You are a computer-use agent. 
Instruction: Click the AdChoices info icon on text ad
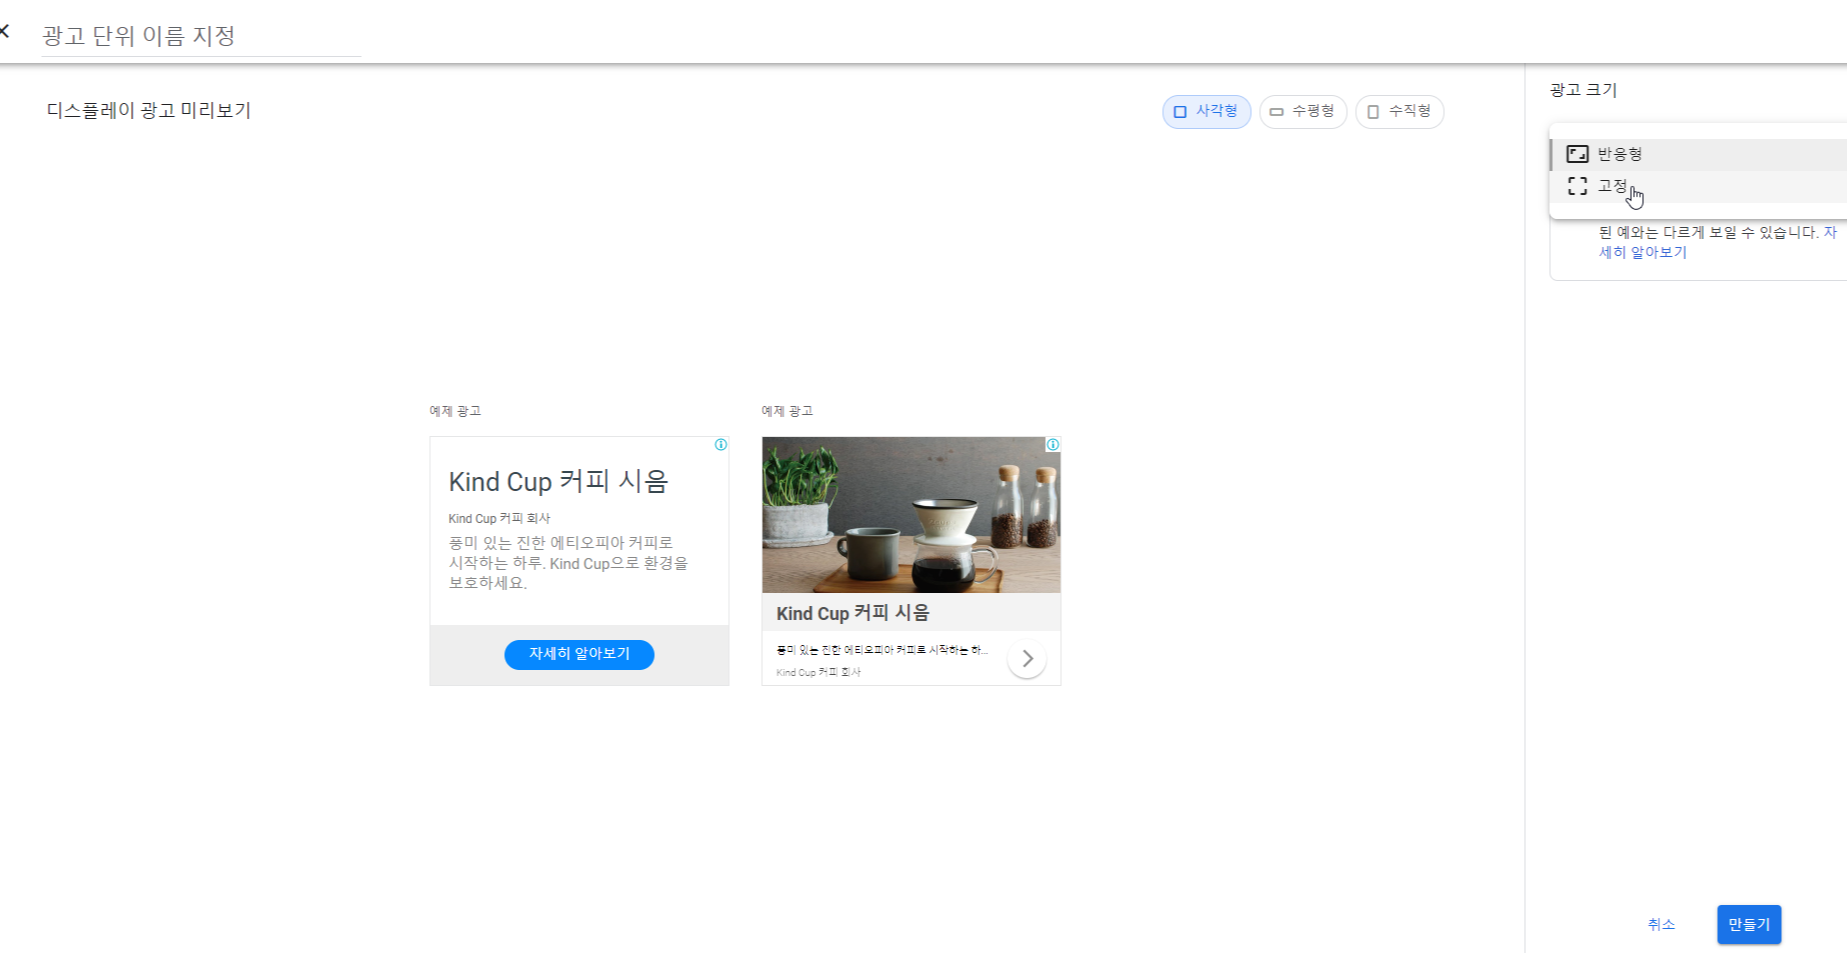point(721,445)
